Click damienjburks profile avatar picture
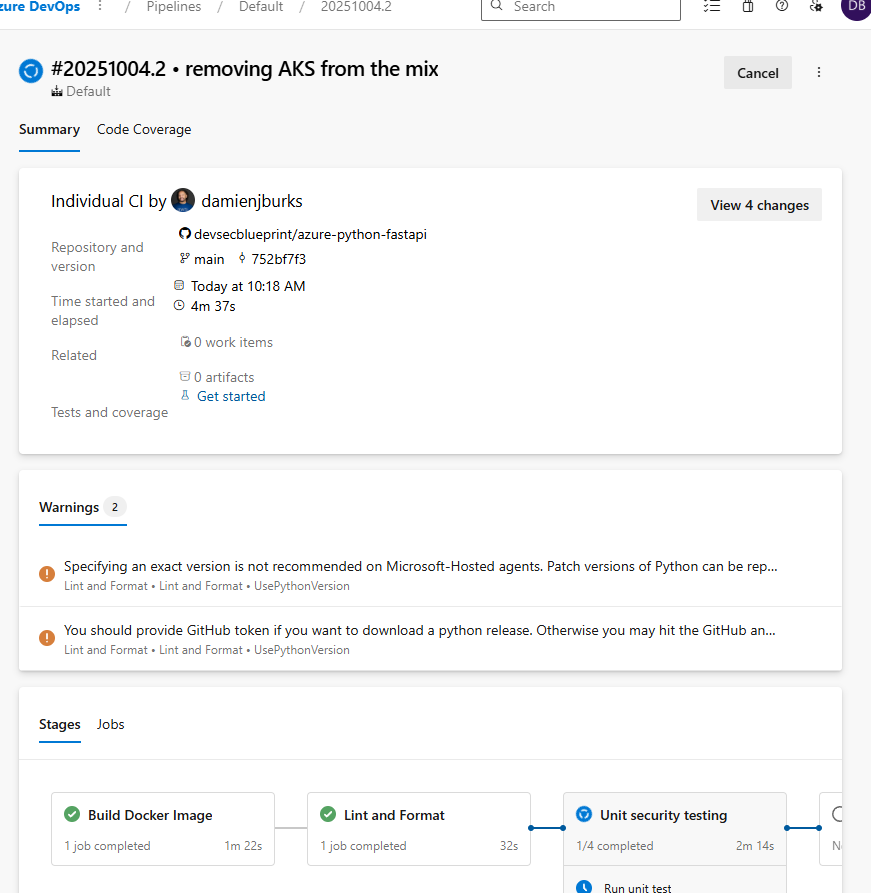The width and height of the screenshot is (871, 893). (x=183, y=201)
